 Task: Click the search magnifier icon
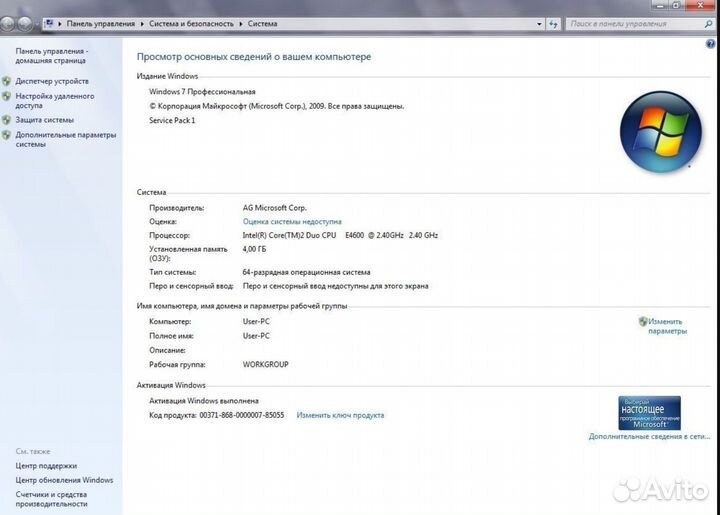click(709, 23)
